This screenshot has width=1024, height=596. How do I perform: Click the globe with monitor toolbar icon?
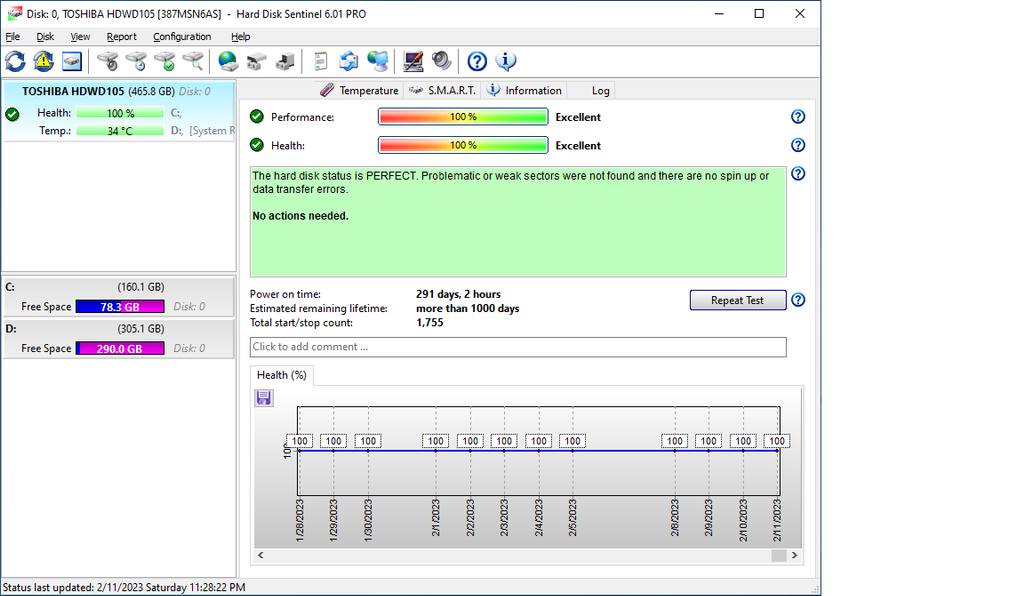377,61
